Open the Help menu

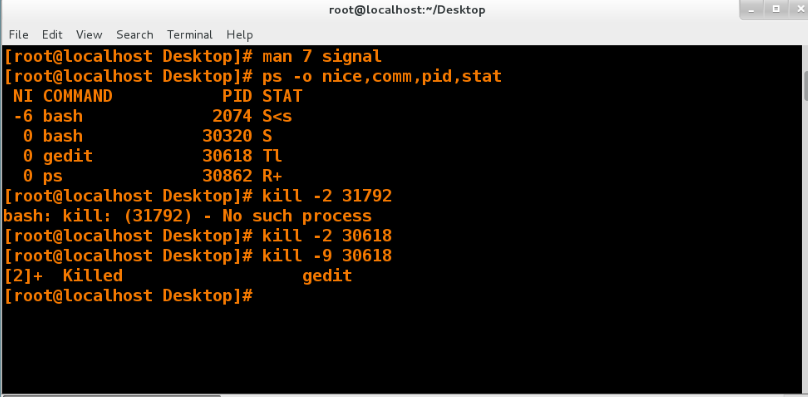pyautogui.click(x=240, y=35)
